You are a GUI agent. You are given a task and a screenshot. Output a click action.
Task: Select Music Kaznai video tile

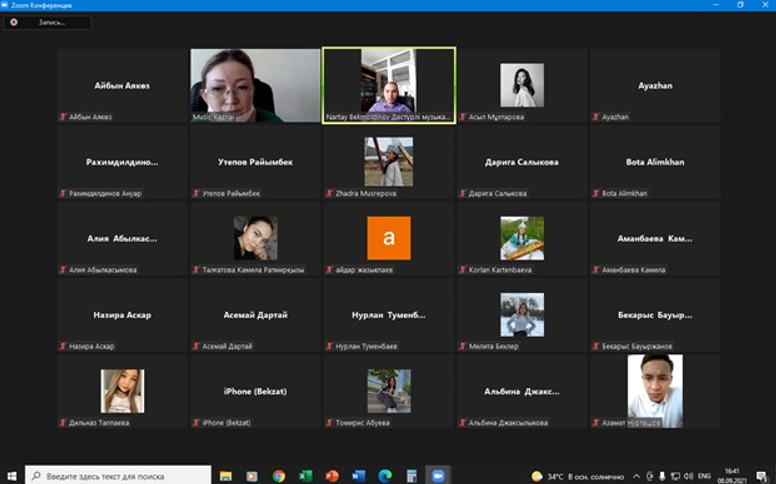[x=255, y=85]
